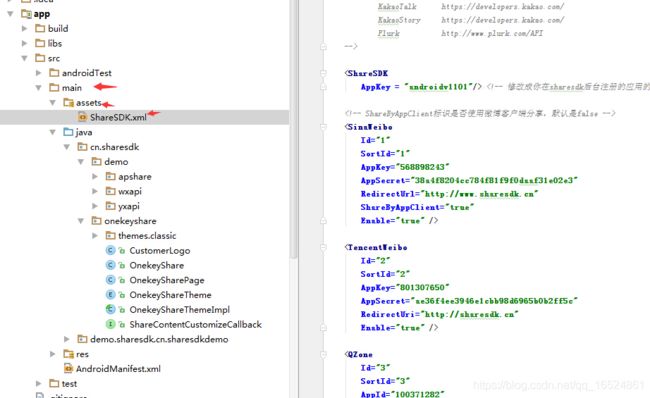The image size is (650, 398).
Task: Collapse the src folder arrow
Action: pyautogui.click(x=24, y=58)
